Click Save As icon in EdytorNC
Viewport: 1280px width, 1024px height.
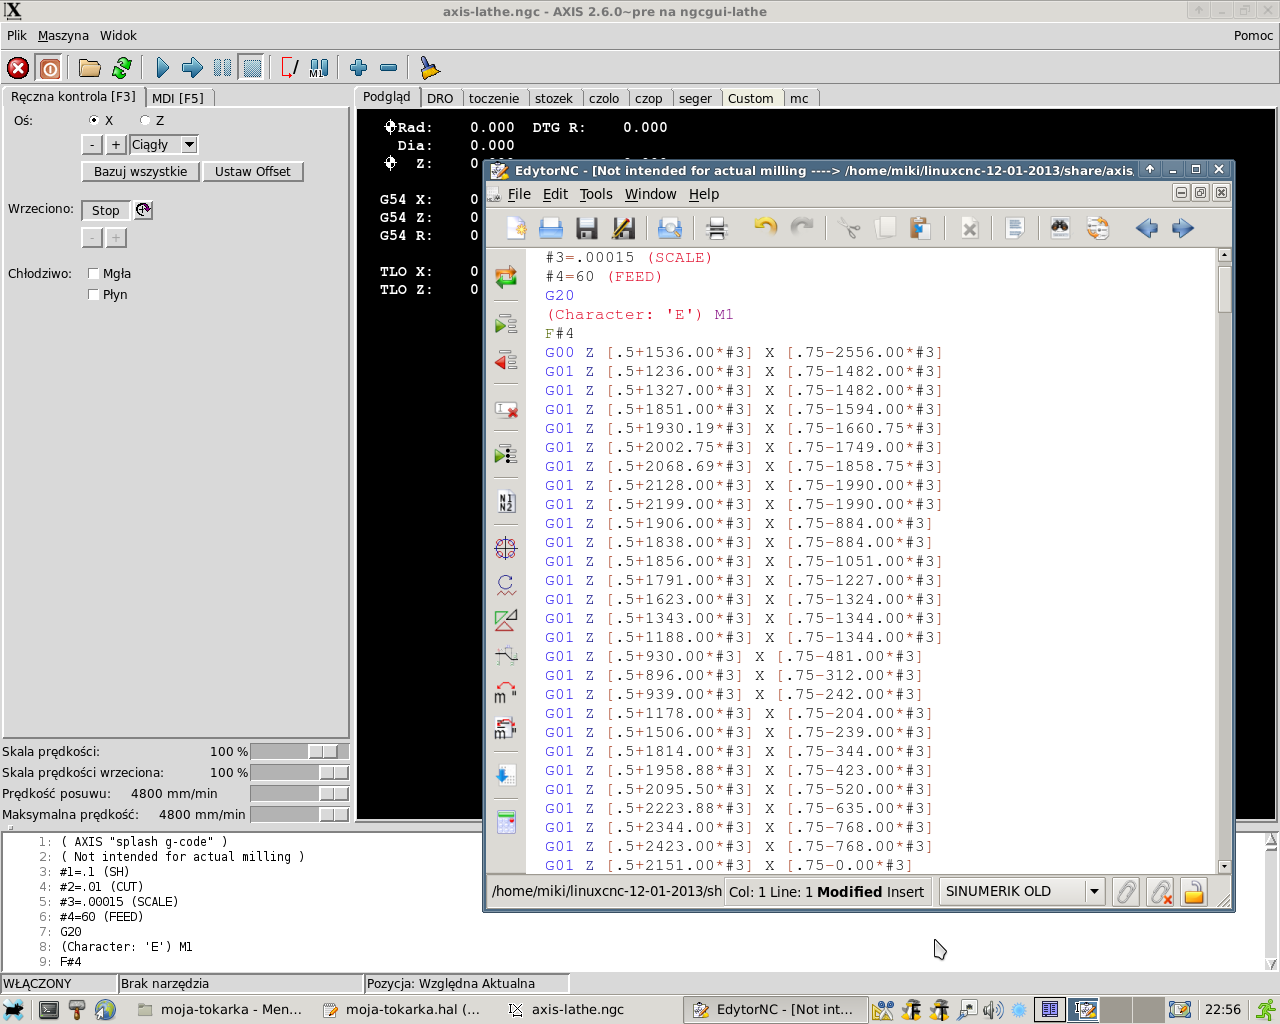[623, 228]
